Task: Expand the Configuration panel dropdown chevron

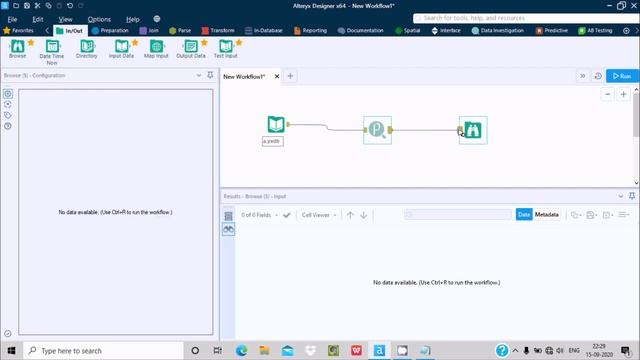Action: point(199,75)
